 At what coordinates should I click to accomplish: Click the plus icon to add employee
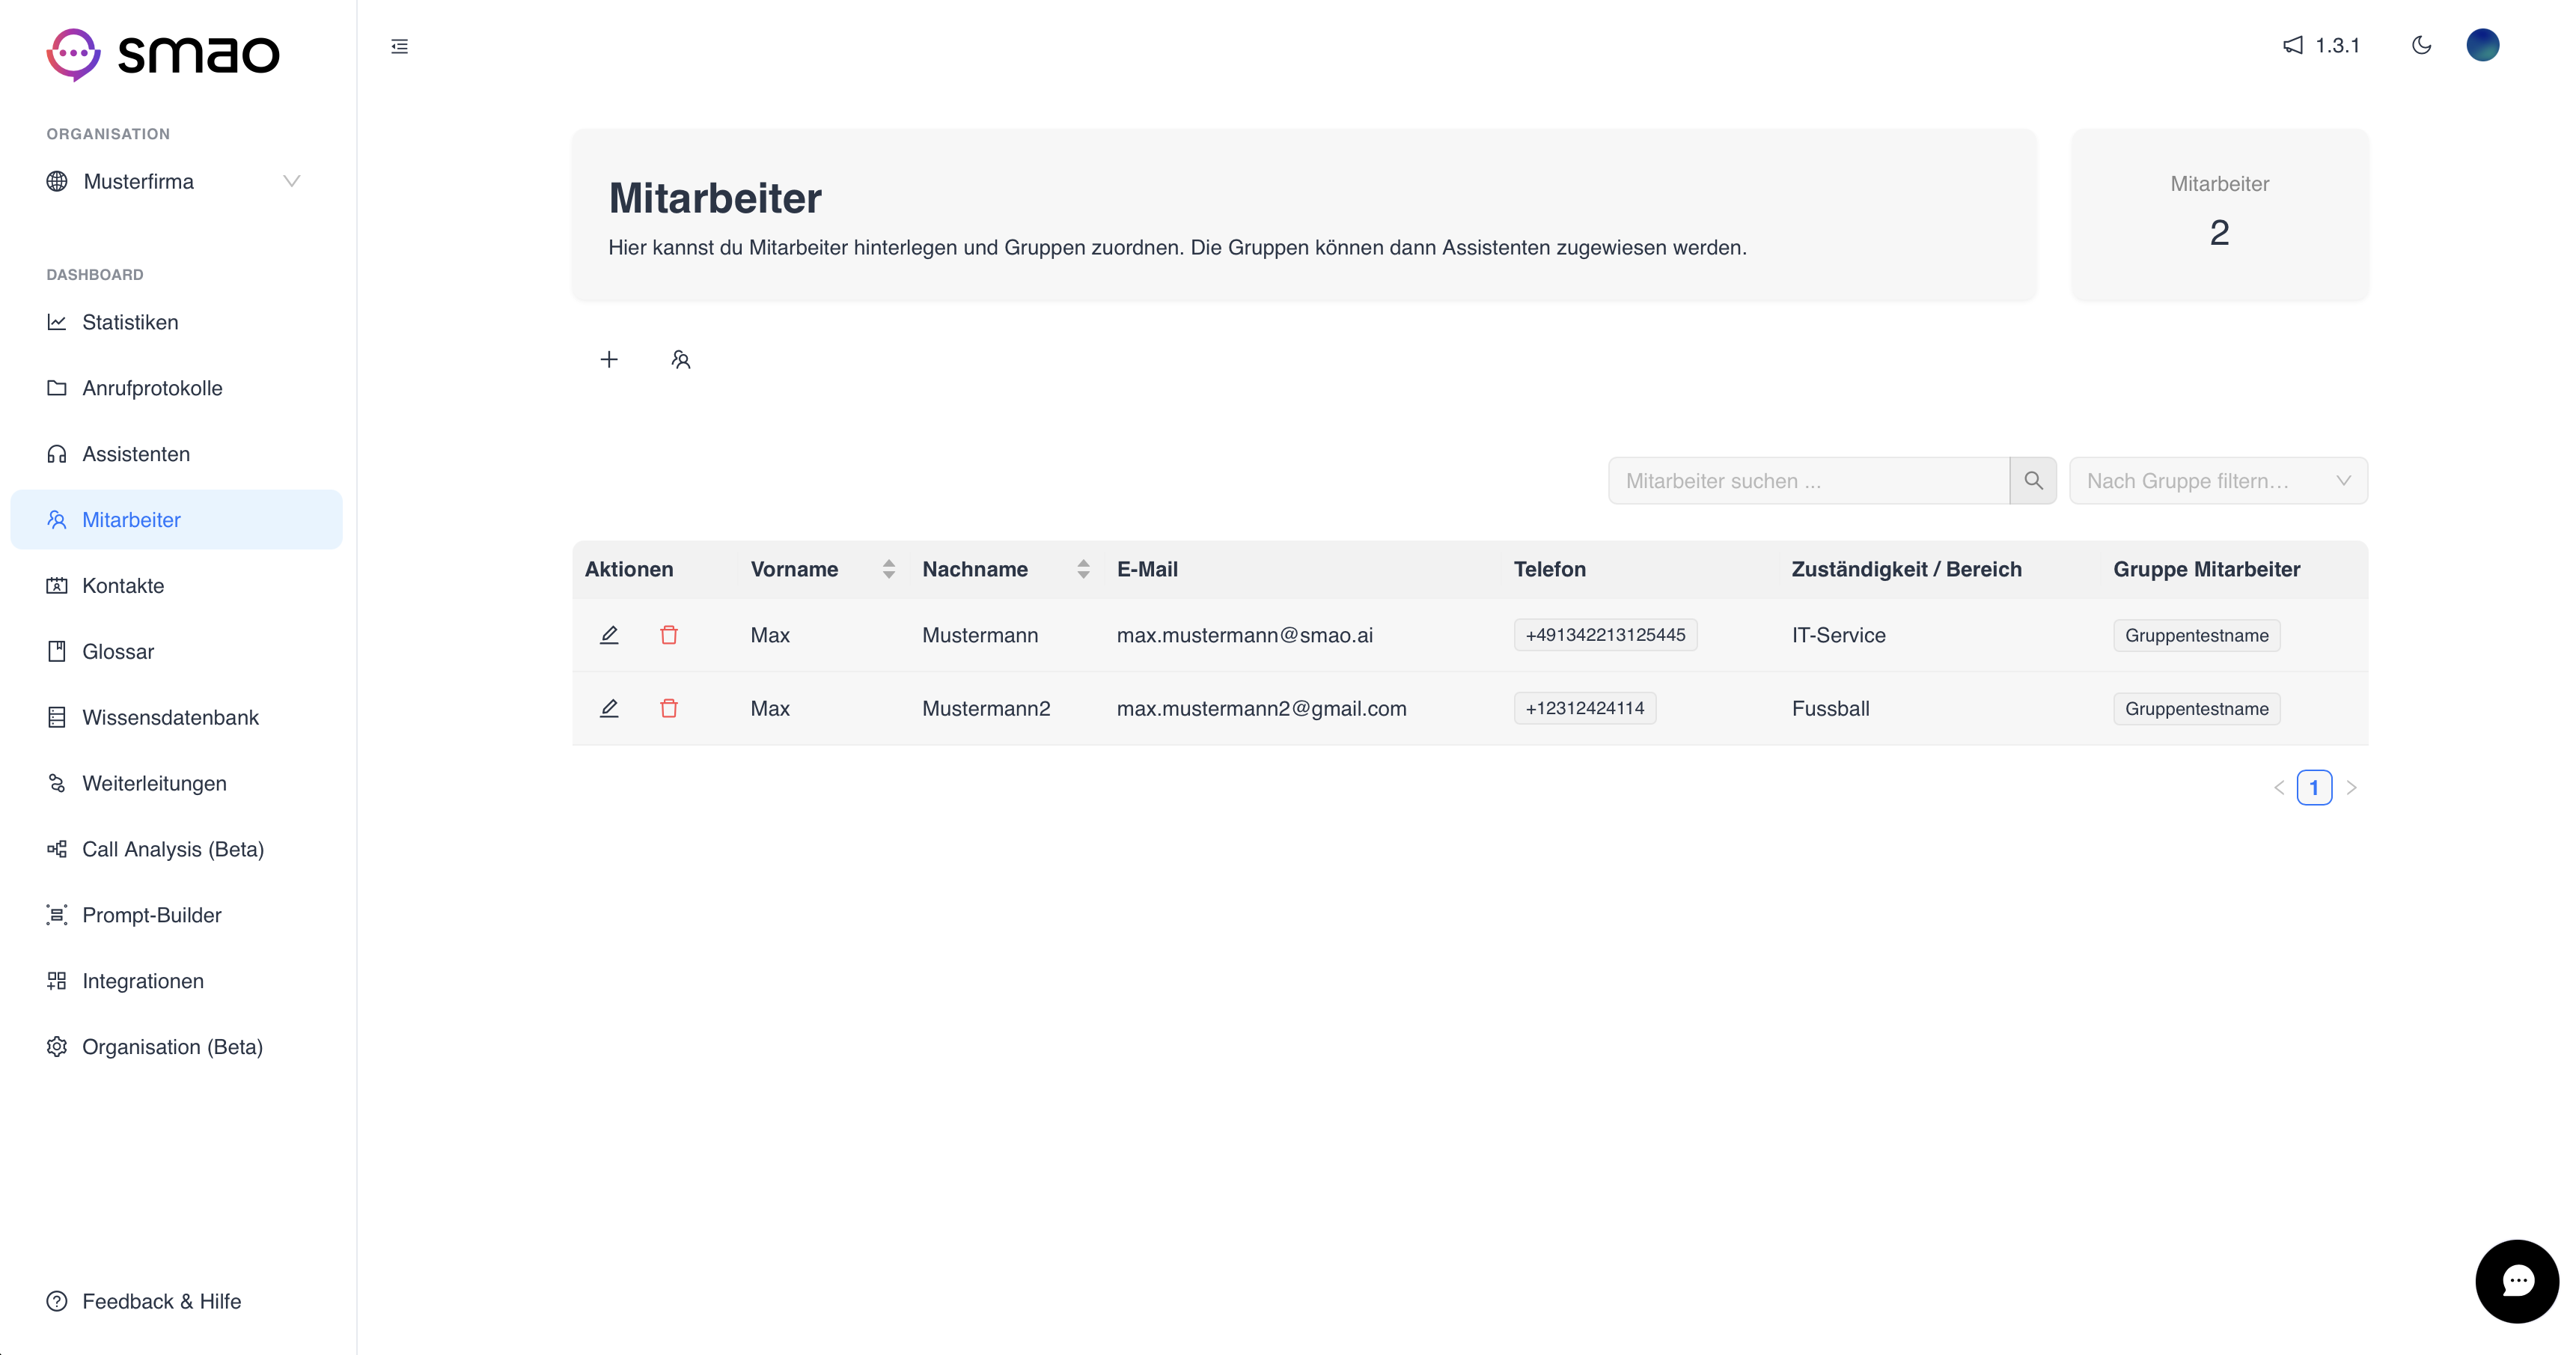[609, 359]
